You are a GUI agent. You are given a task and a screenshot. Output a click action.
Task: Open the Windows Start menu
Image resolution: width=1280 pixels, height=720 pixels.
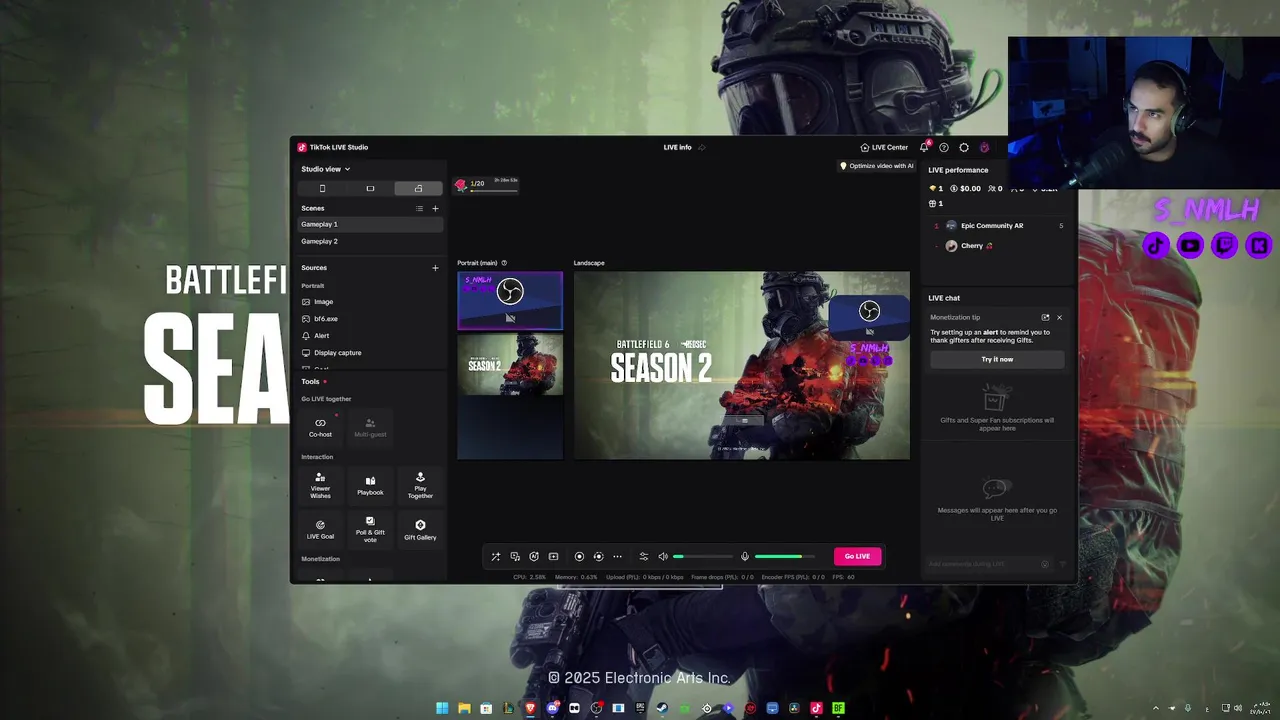442,708
